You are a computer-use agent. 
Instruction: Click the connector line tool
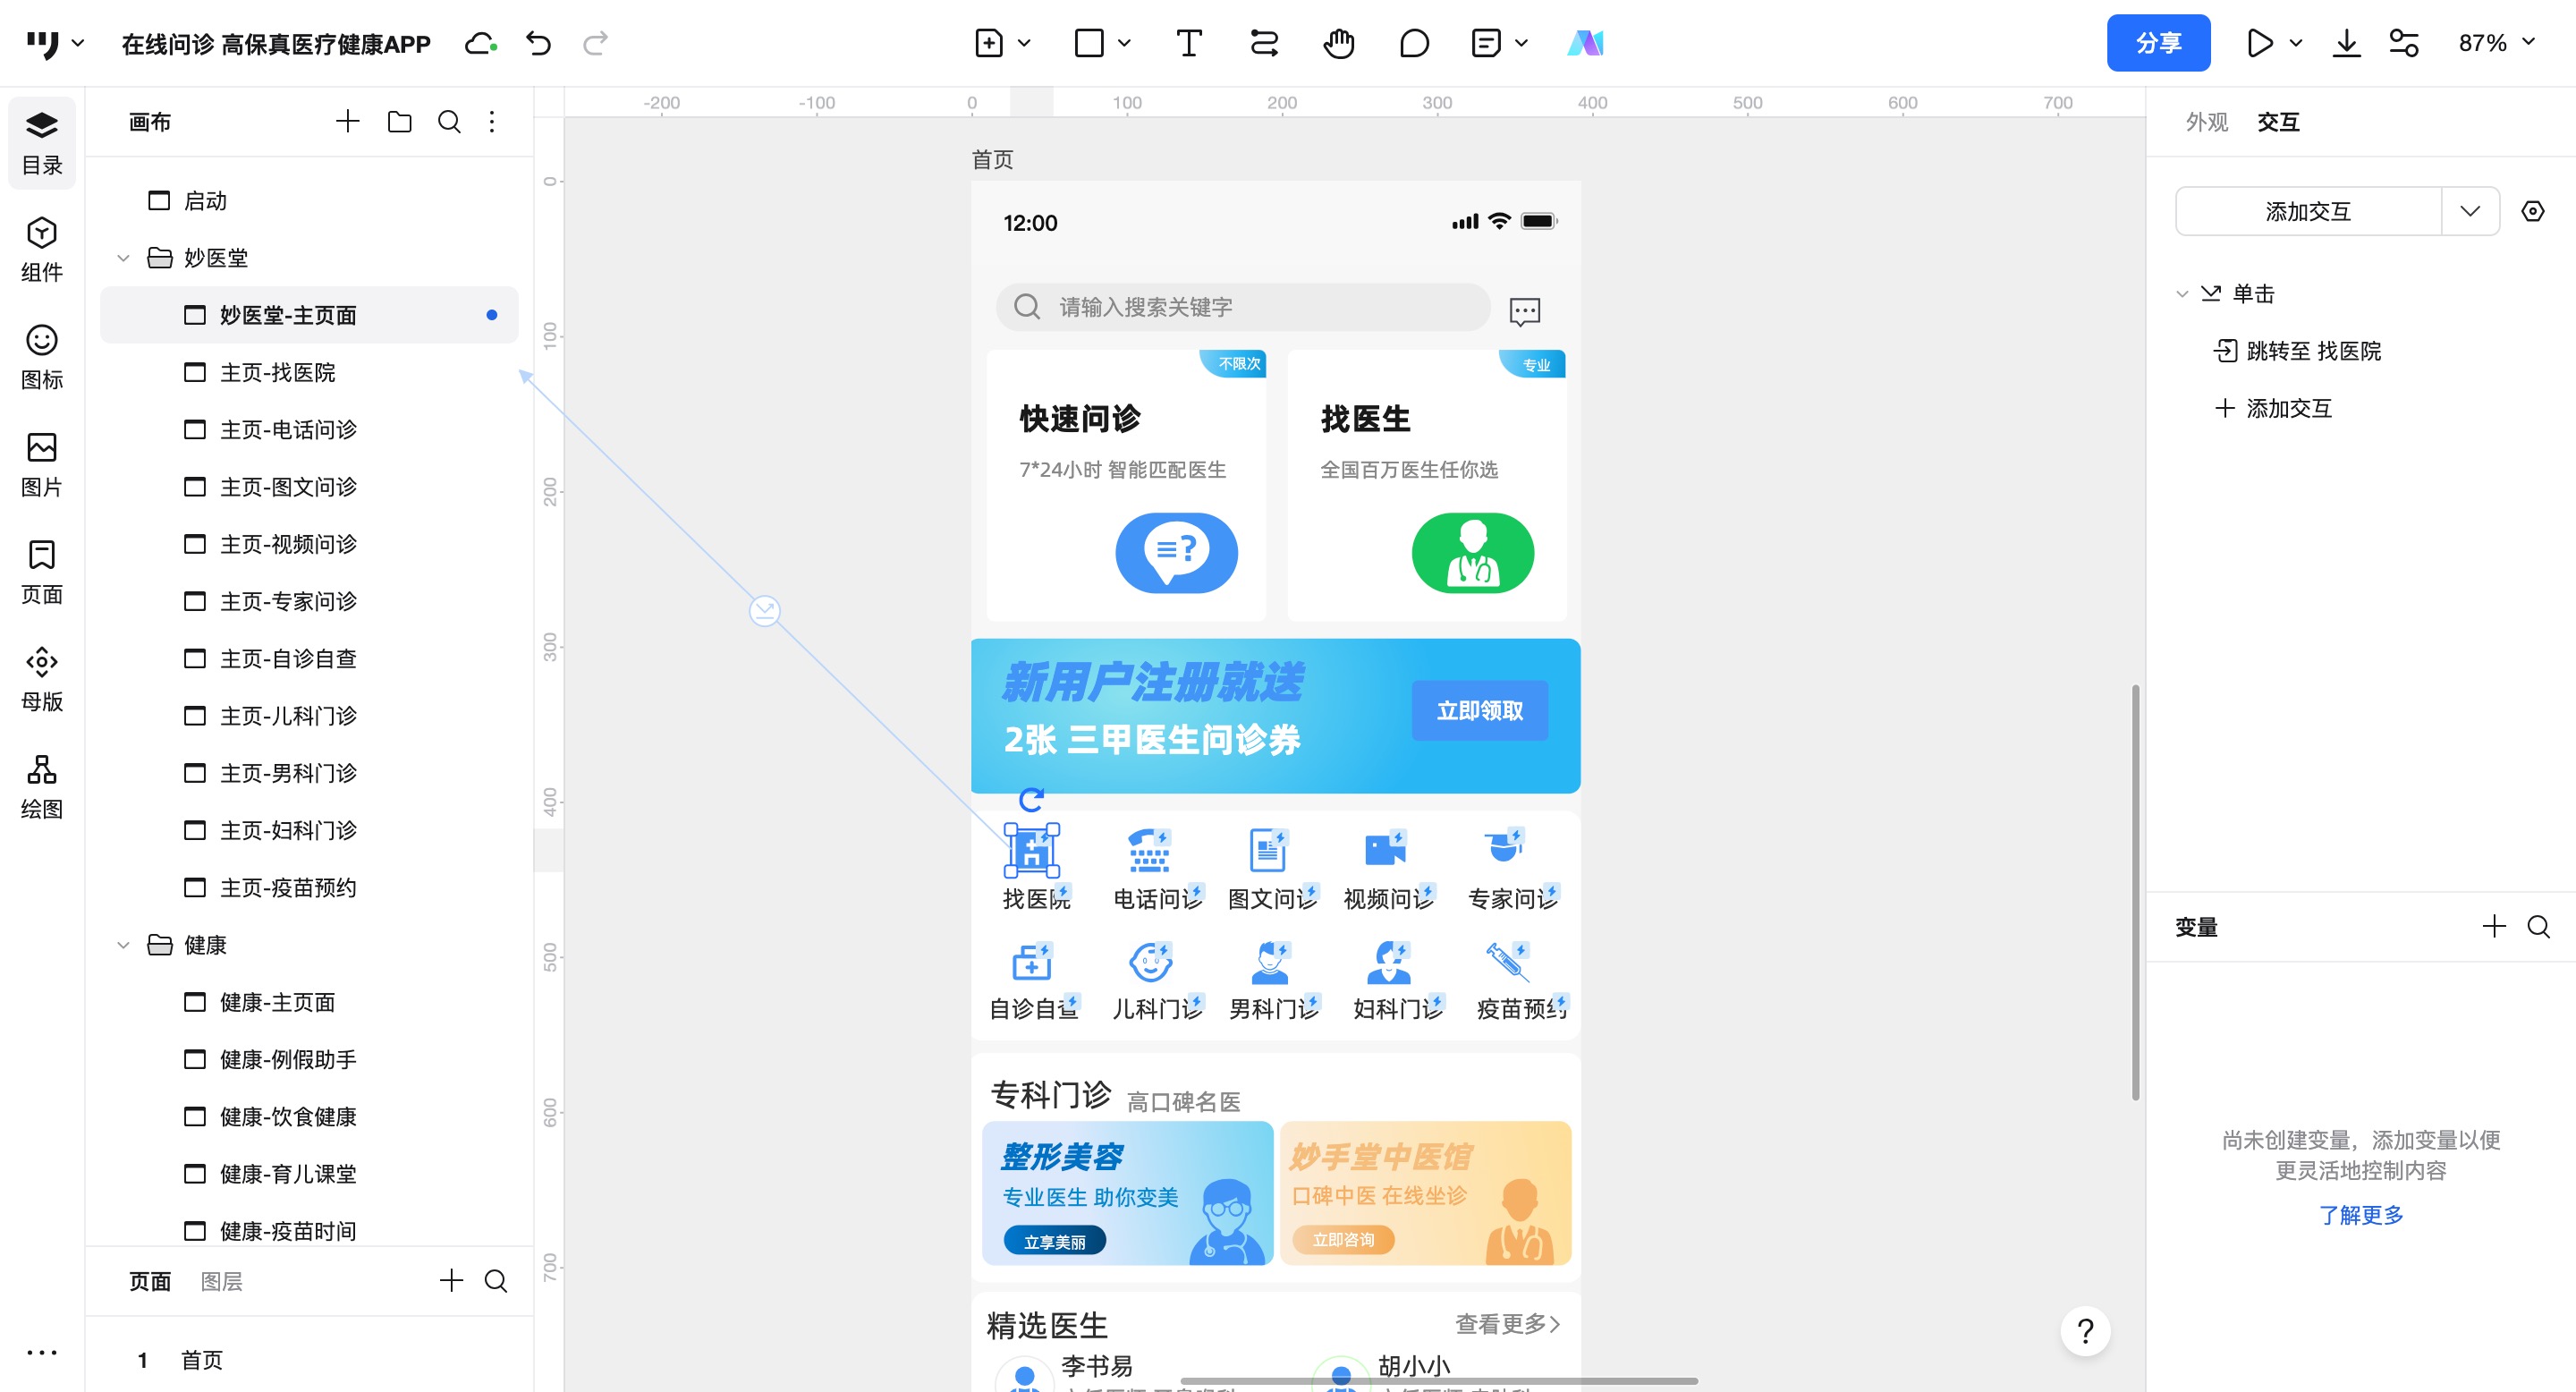pos(1263,43)
